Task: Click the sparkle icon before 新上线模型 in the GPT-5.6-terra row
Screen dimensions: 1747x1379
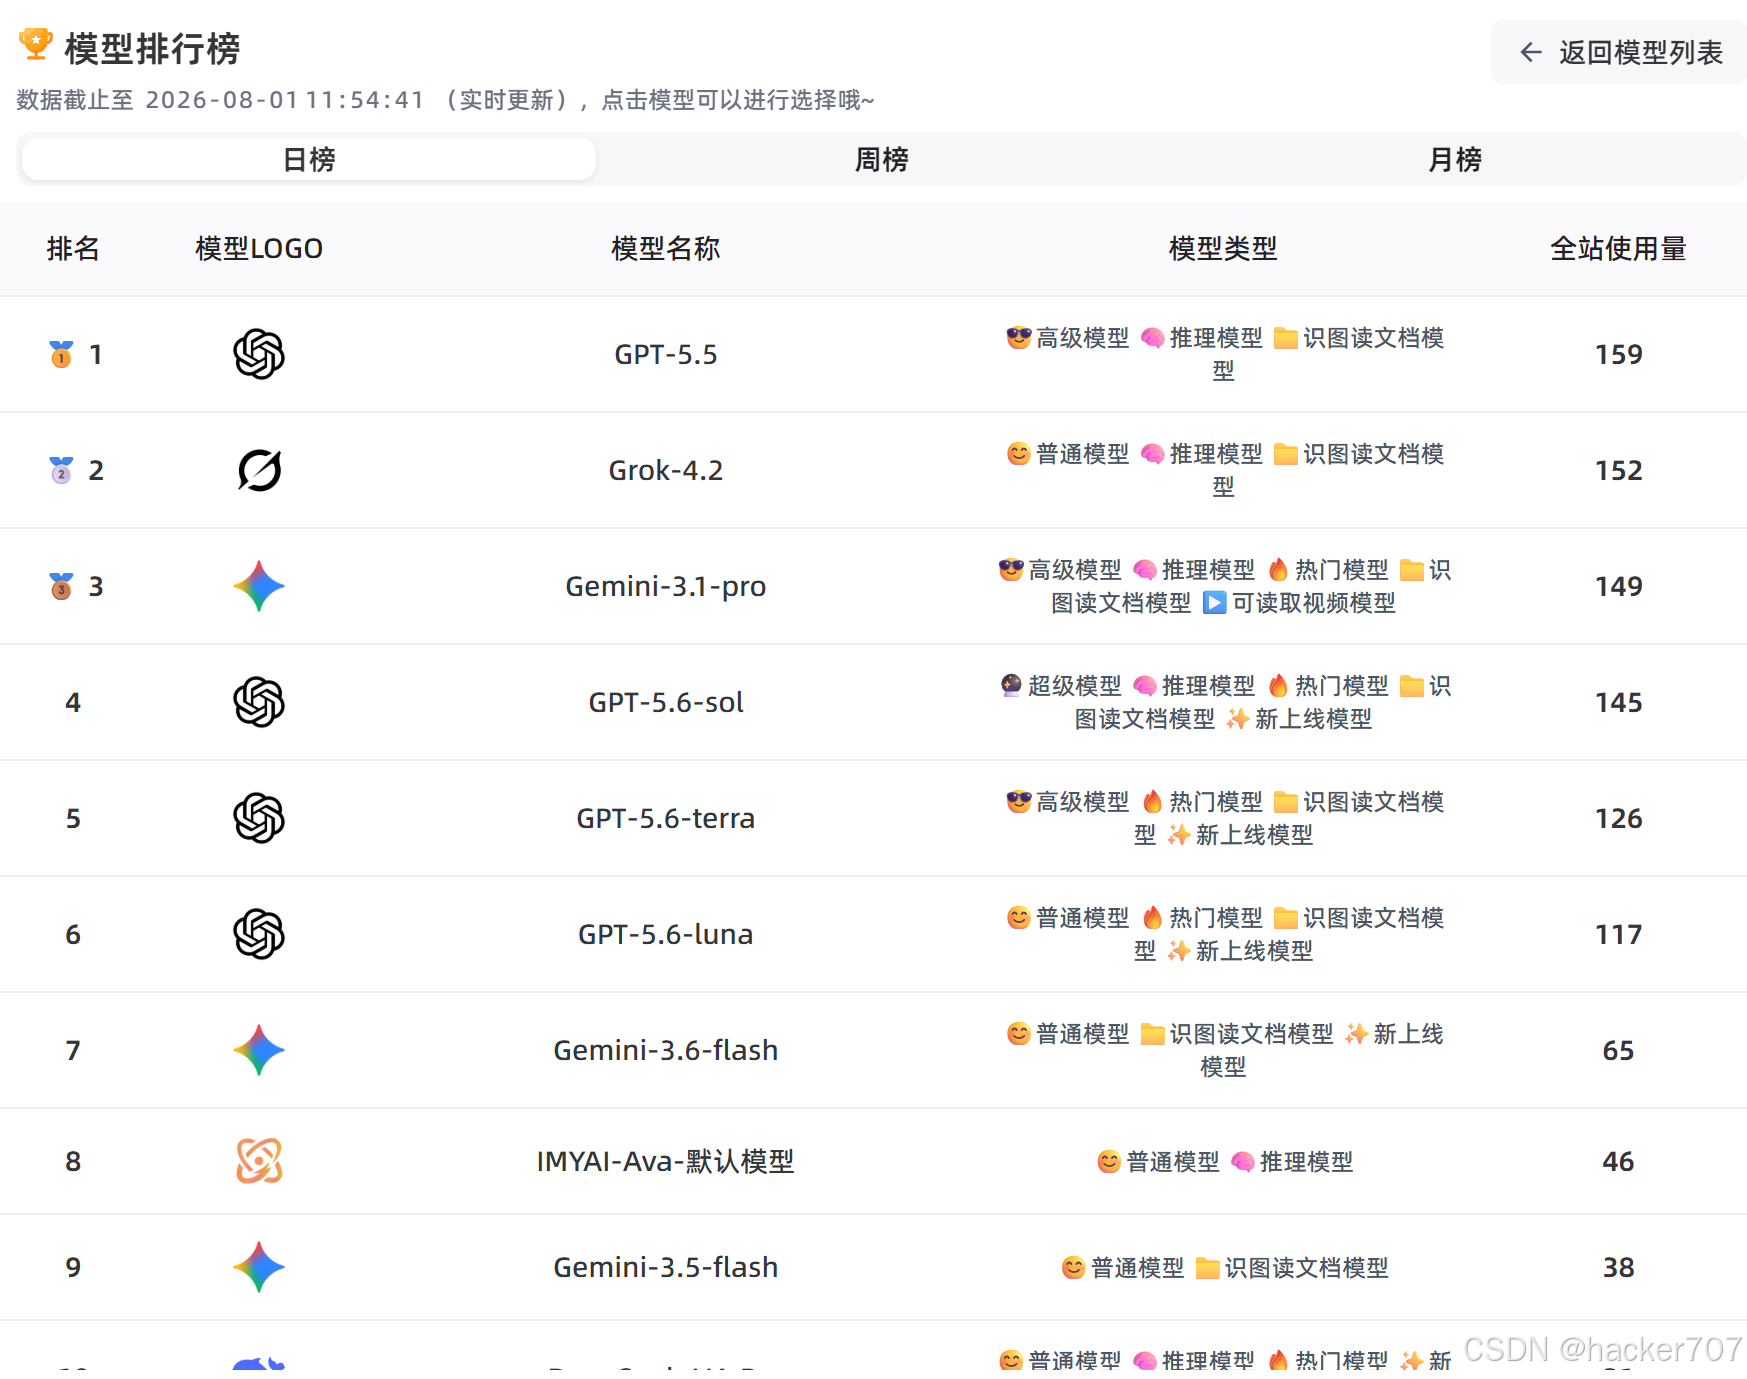Action: tap(1179, 835)
